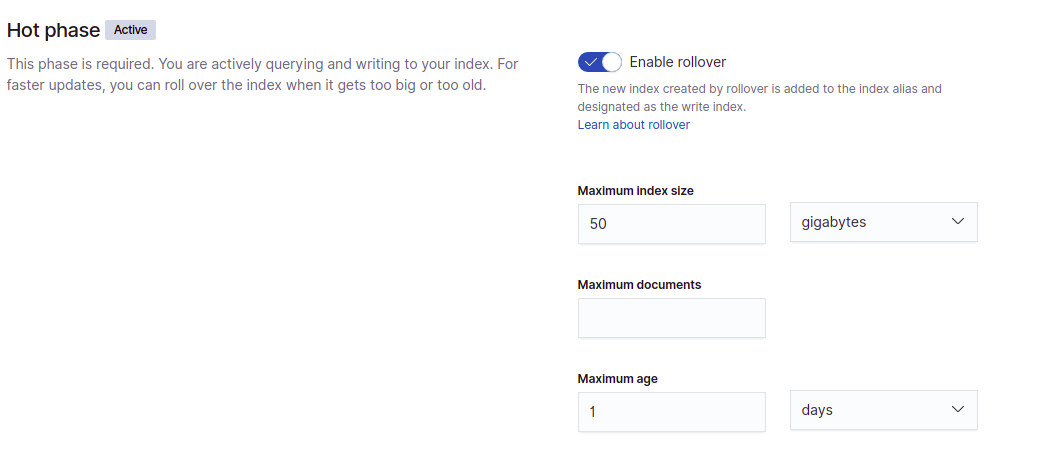
Task: Click the Hot phase description paragraph
Action: pos(262,74)
